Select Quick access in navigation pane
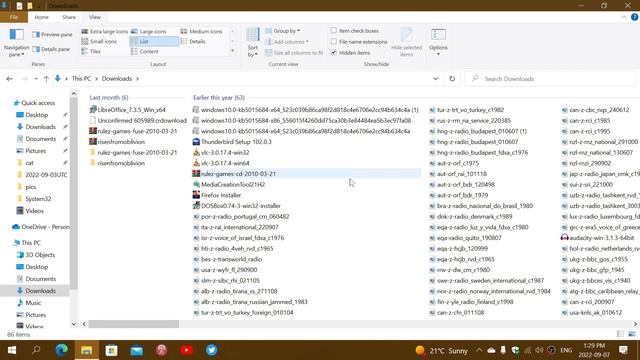Screen dimensions: 640x360 (38, 103)
